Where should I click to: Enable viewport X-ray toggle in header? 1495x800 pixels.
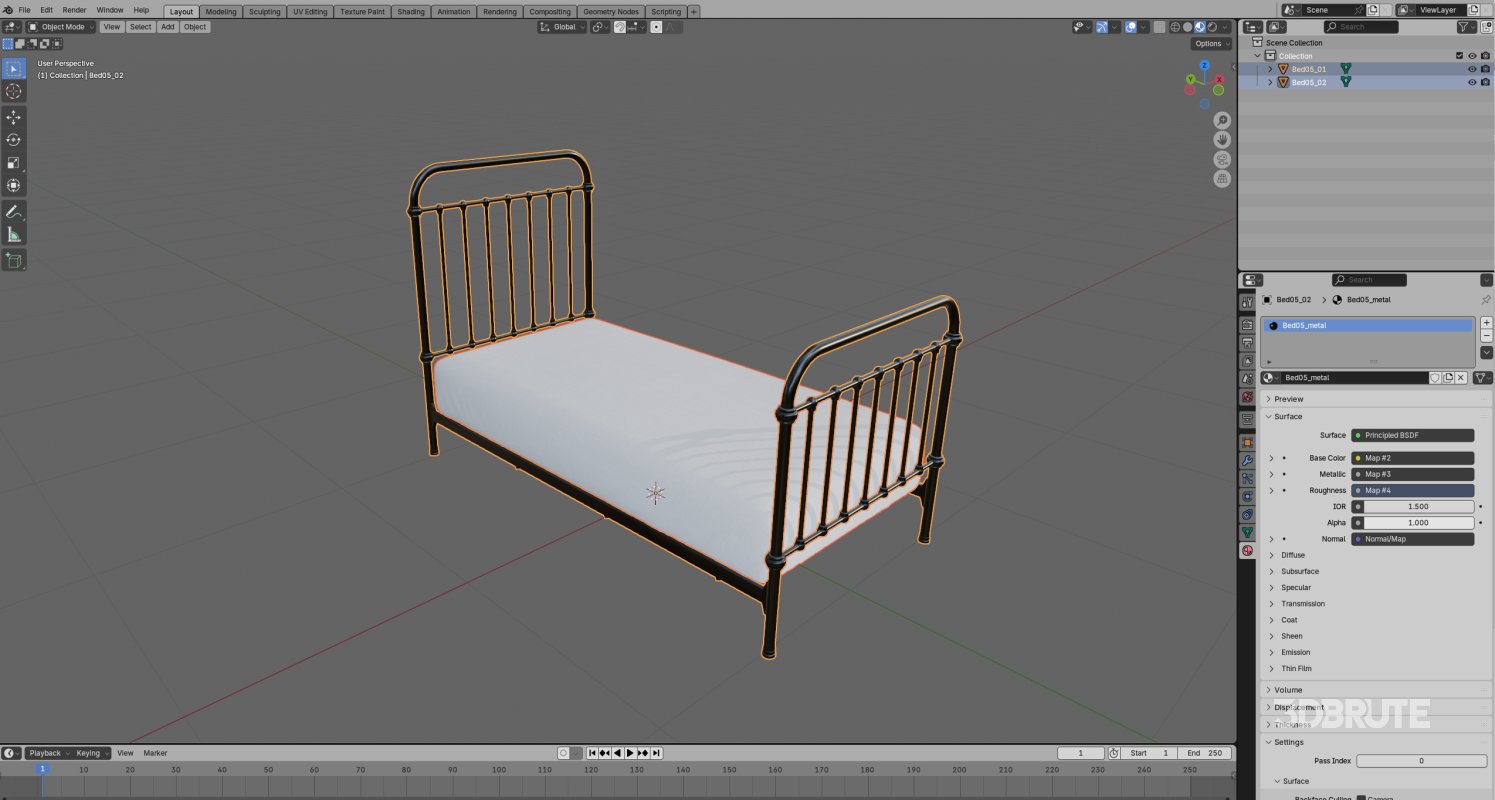pos(1160,27)
